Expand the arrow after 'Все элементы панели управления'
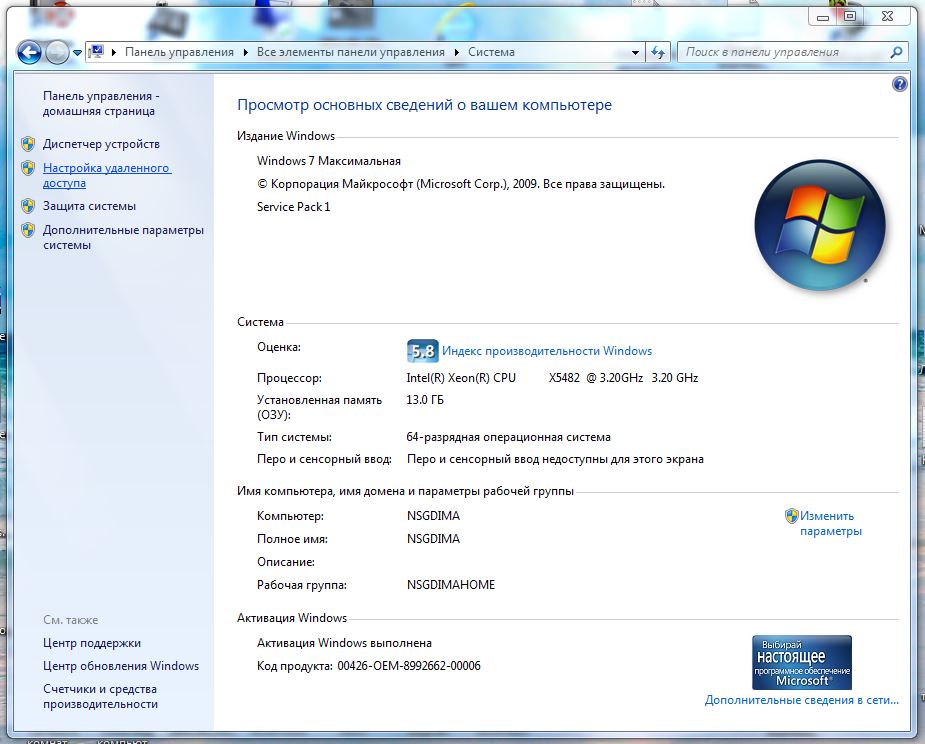Screen dimensions: 925x744 457,52
